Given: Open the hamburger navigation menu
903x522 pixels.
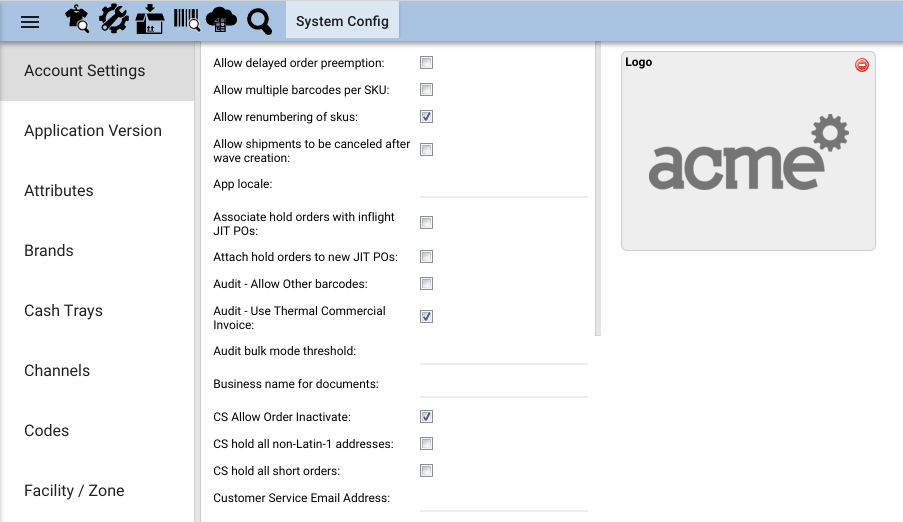Looking at the screenshot, I should [30, 22].
